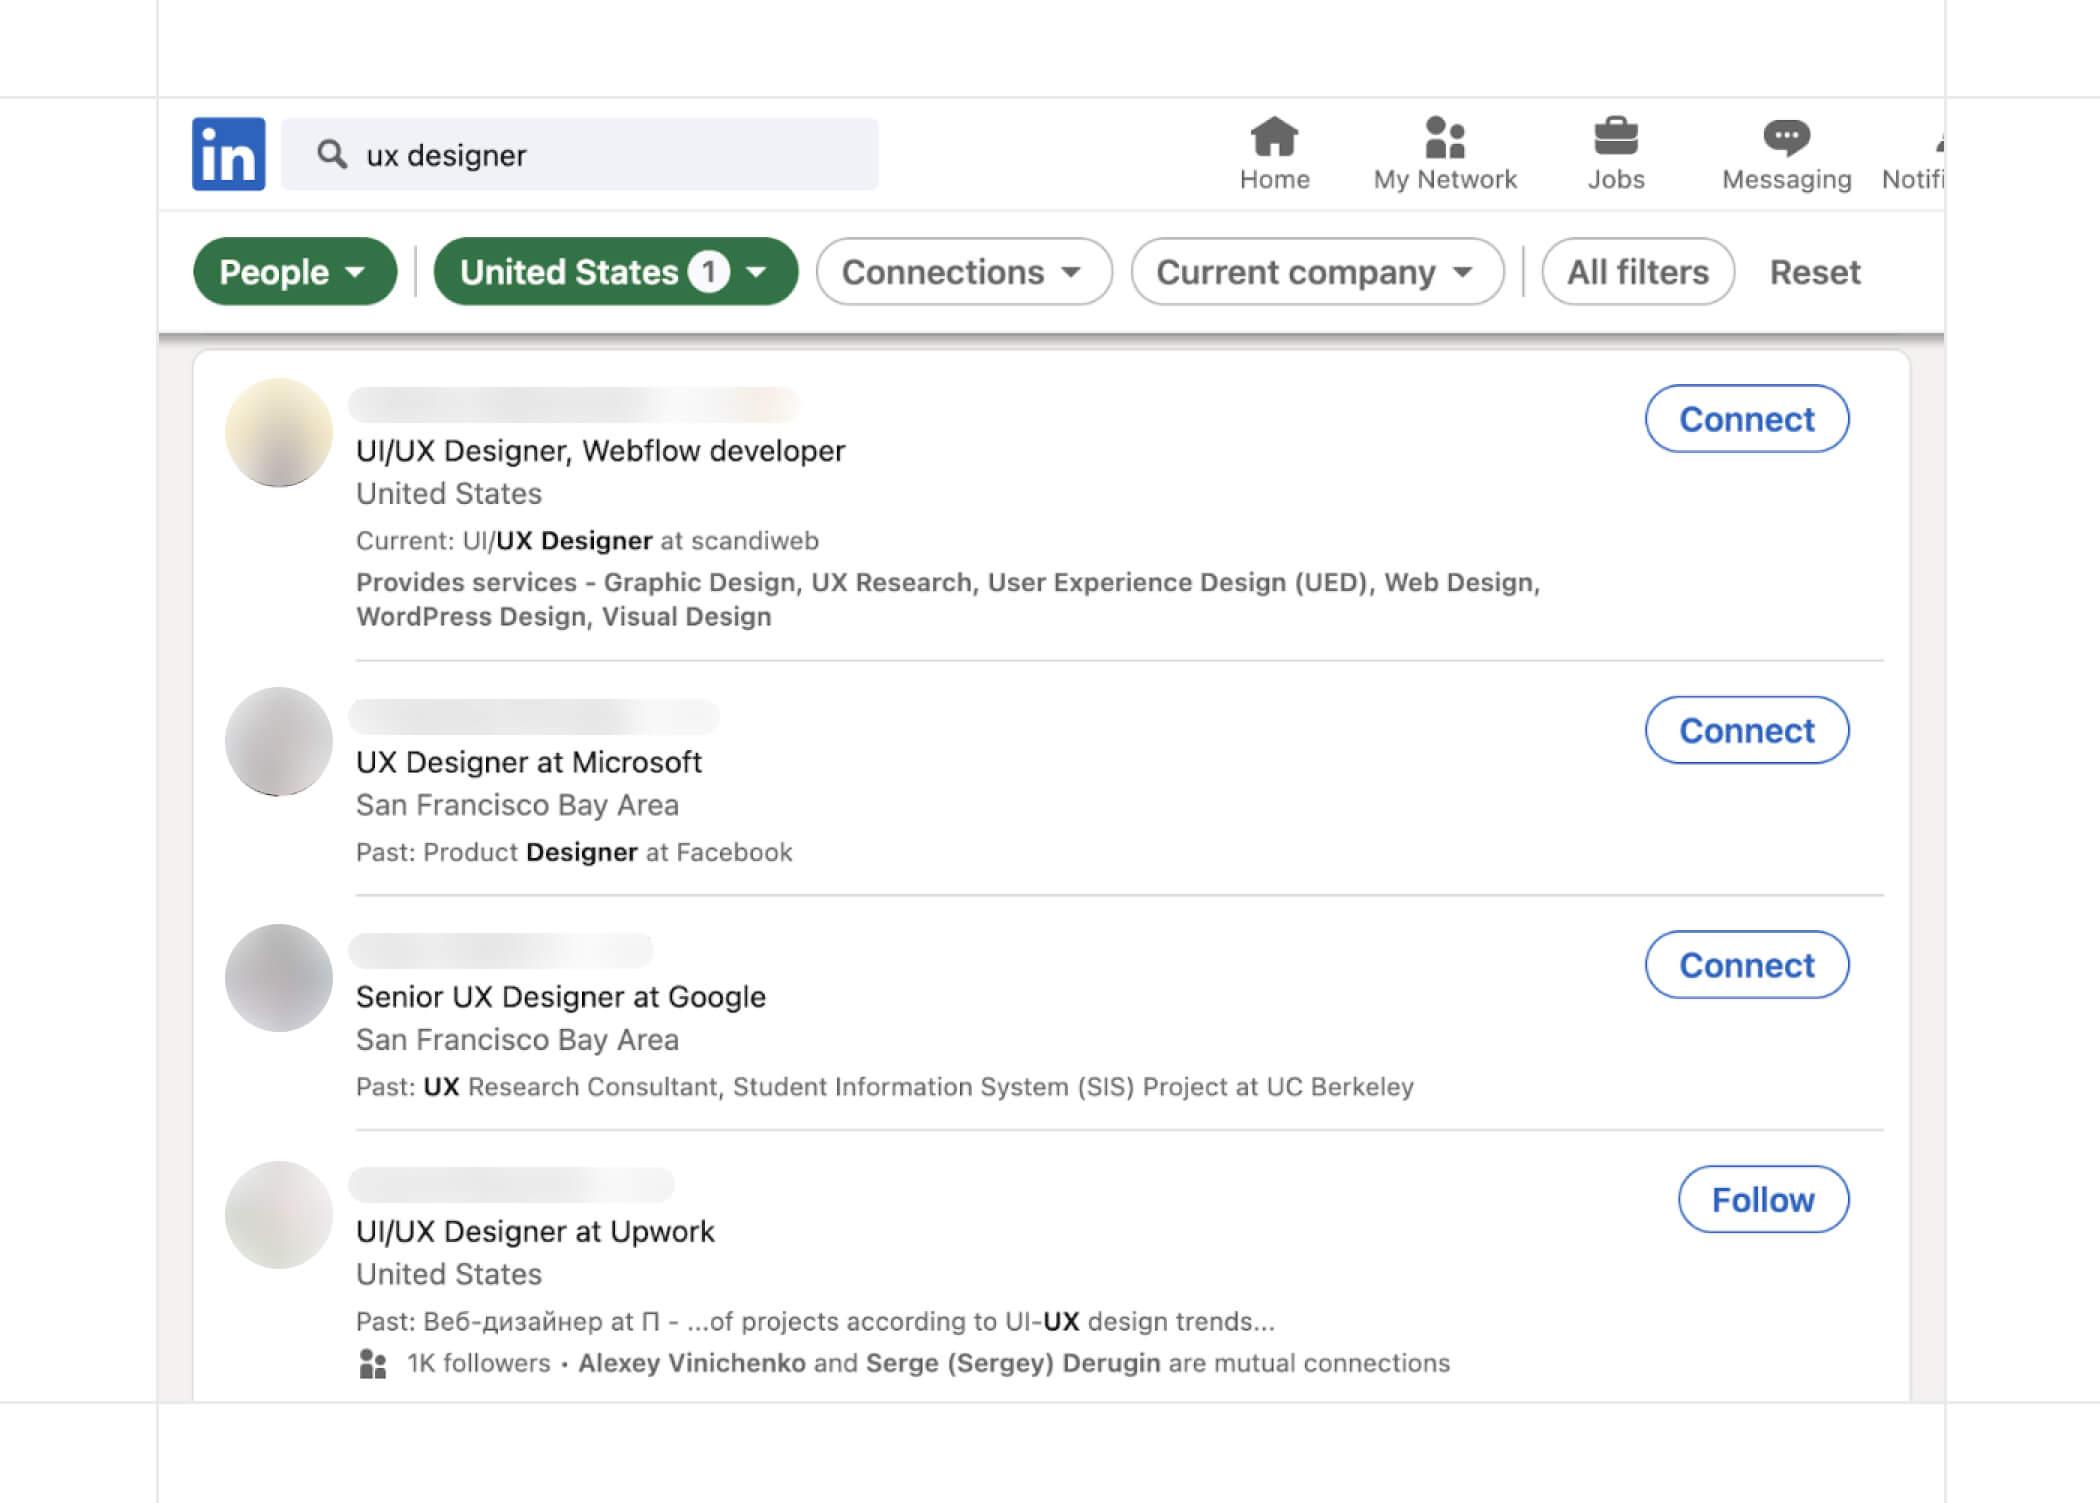Open the Current company filter dropdown
This screenshot has height=1503, width=2100.
click(1316, 272)
